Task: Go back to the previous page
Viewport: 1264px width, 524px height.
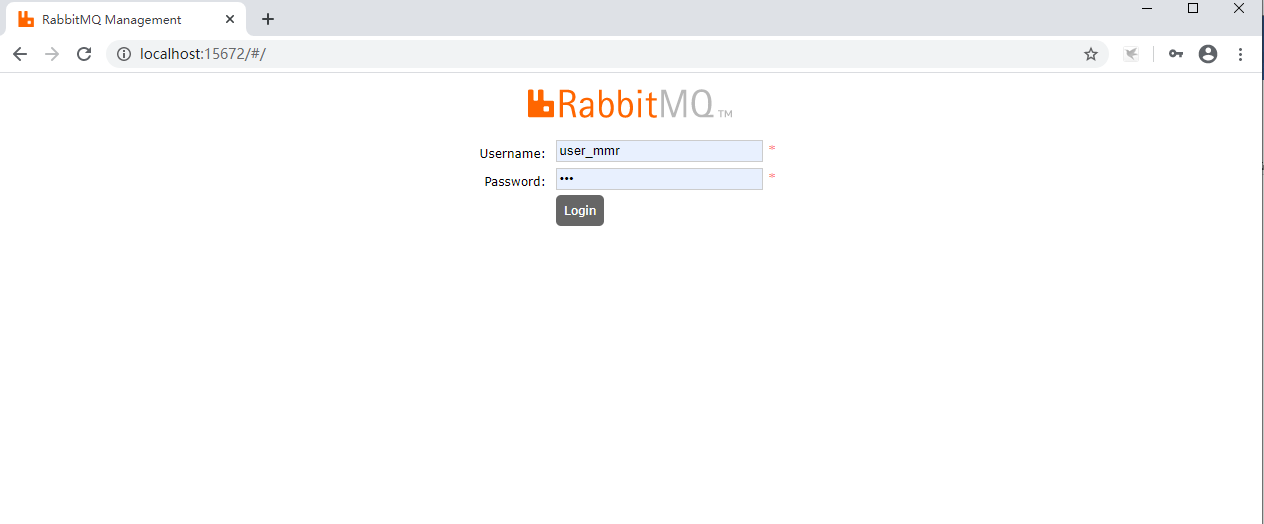Action: [x=20, y=54]
